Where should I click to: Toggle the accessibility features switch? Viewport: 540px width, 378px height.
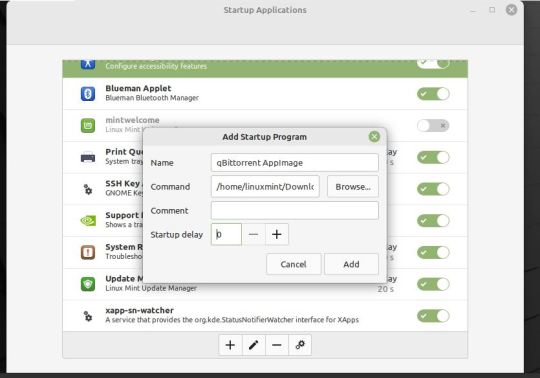tap(433, 64)
